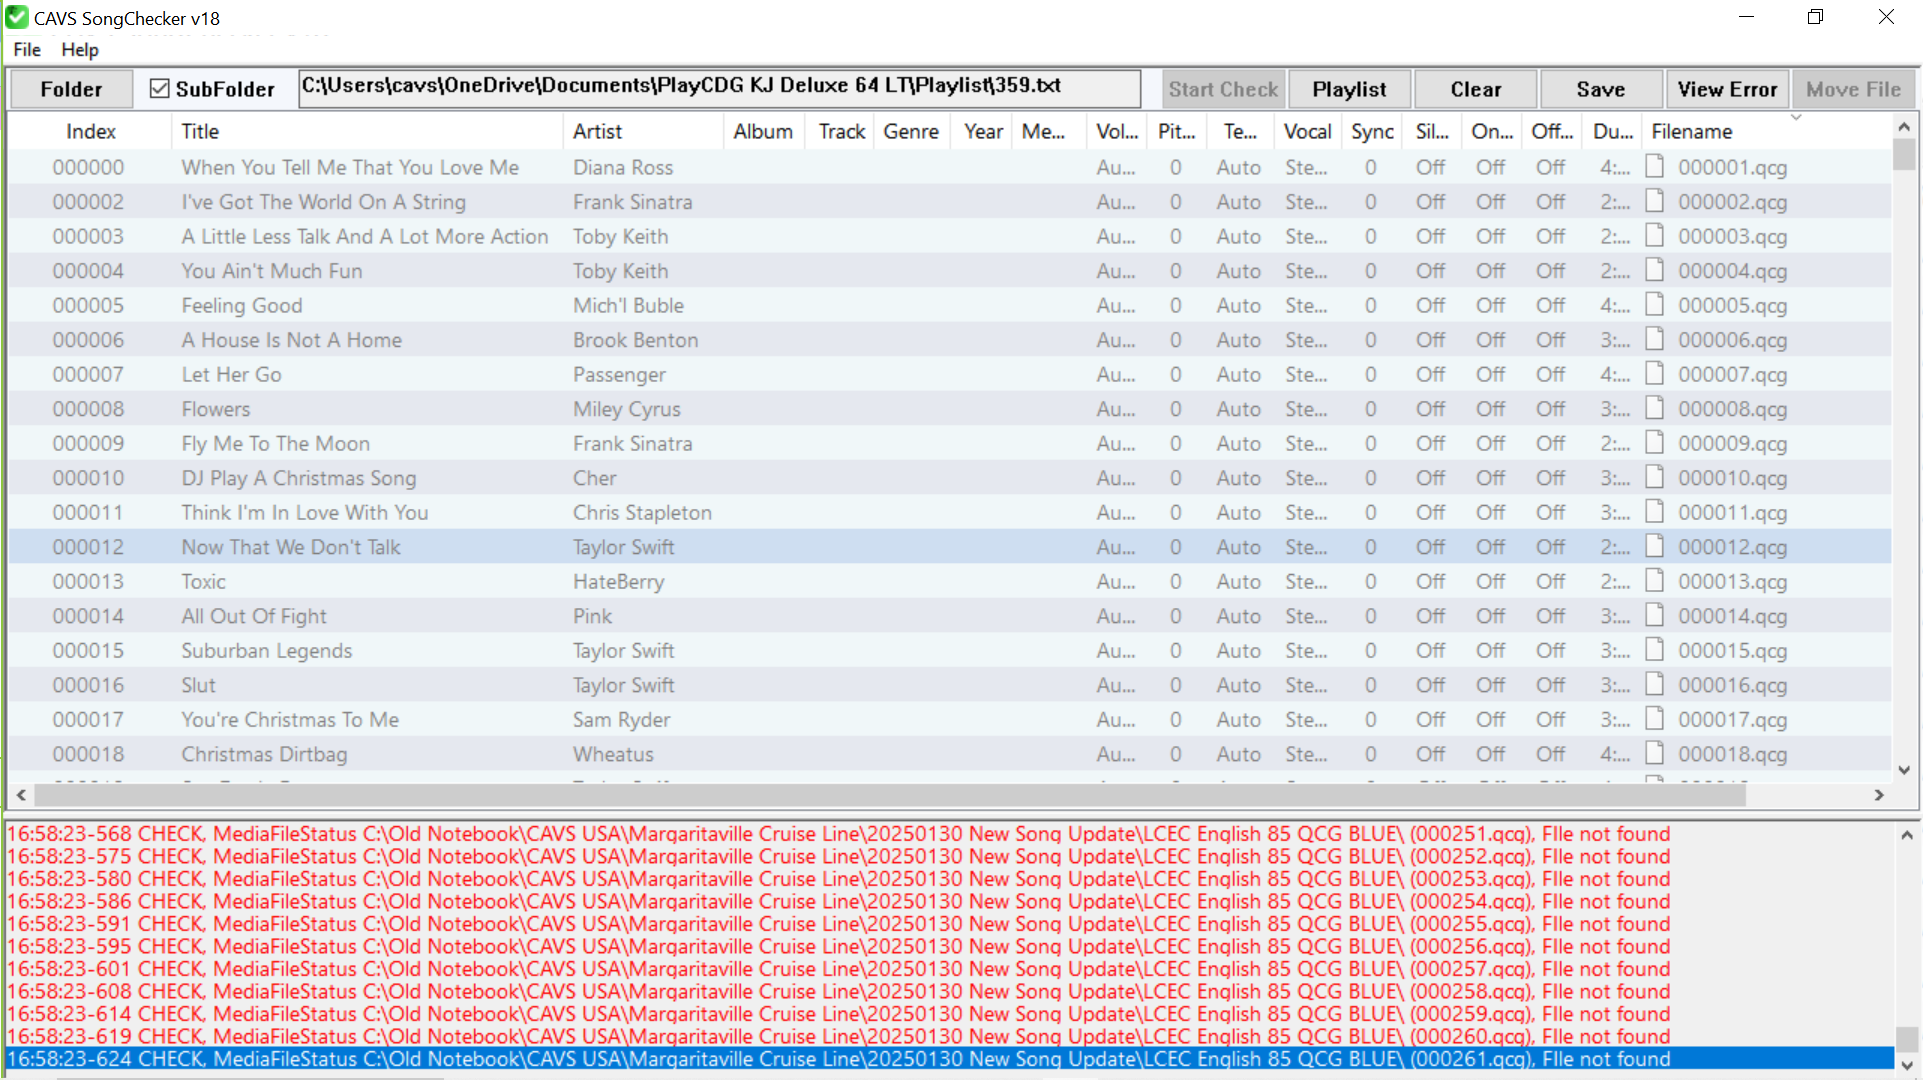
Task: Click the CAVS SongChecker app icon in title bar
Action: click(17, 17)
